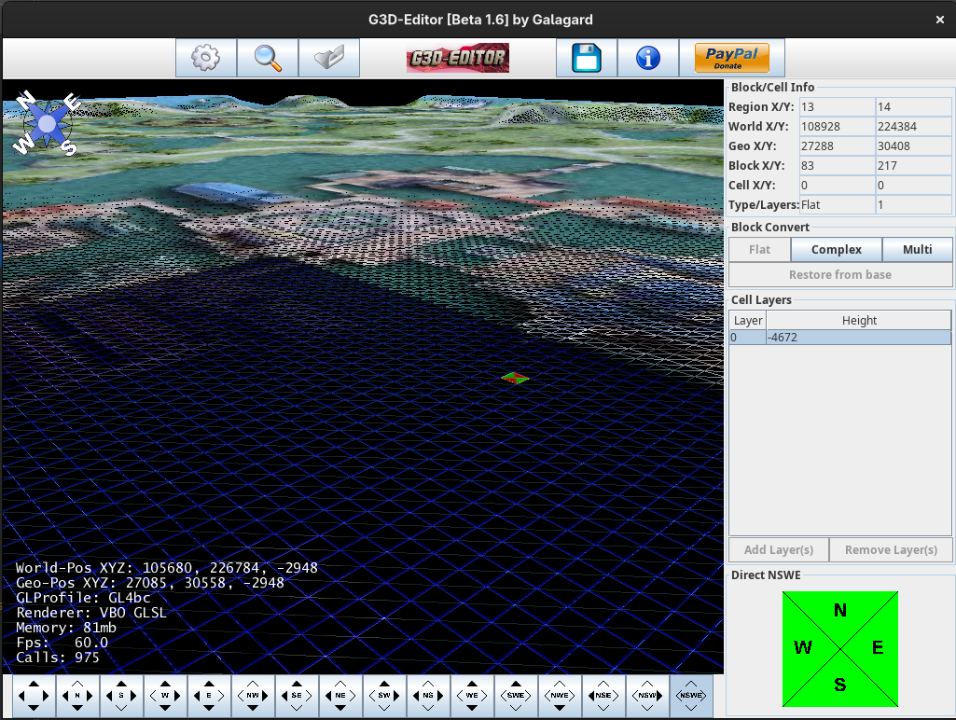Click the Add Layer(s) button
This screenshot has width=956, height=720.
pos(778,549)
